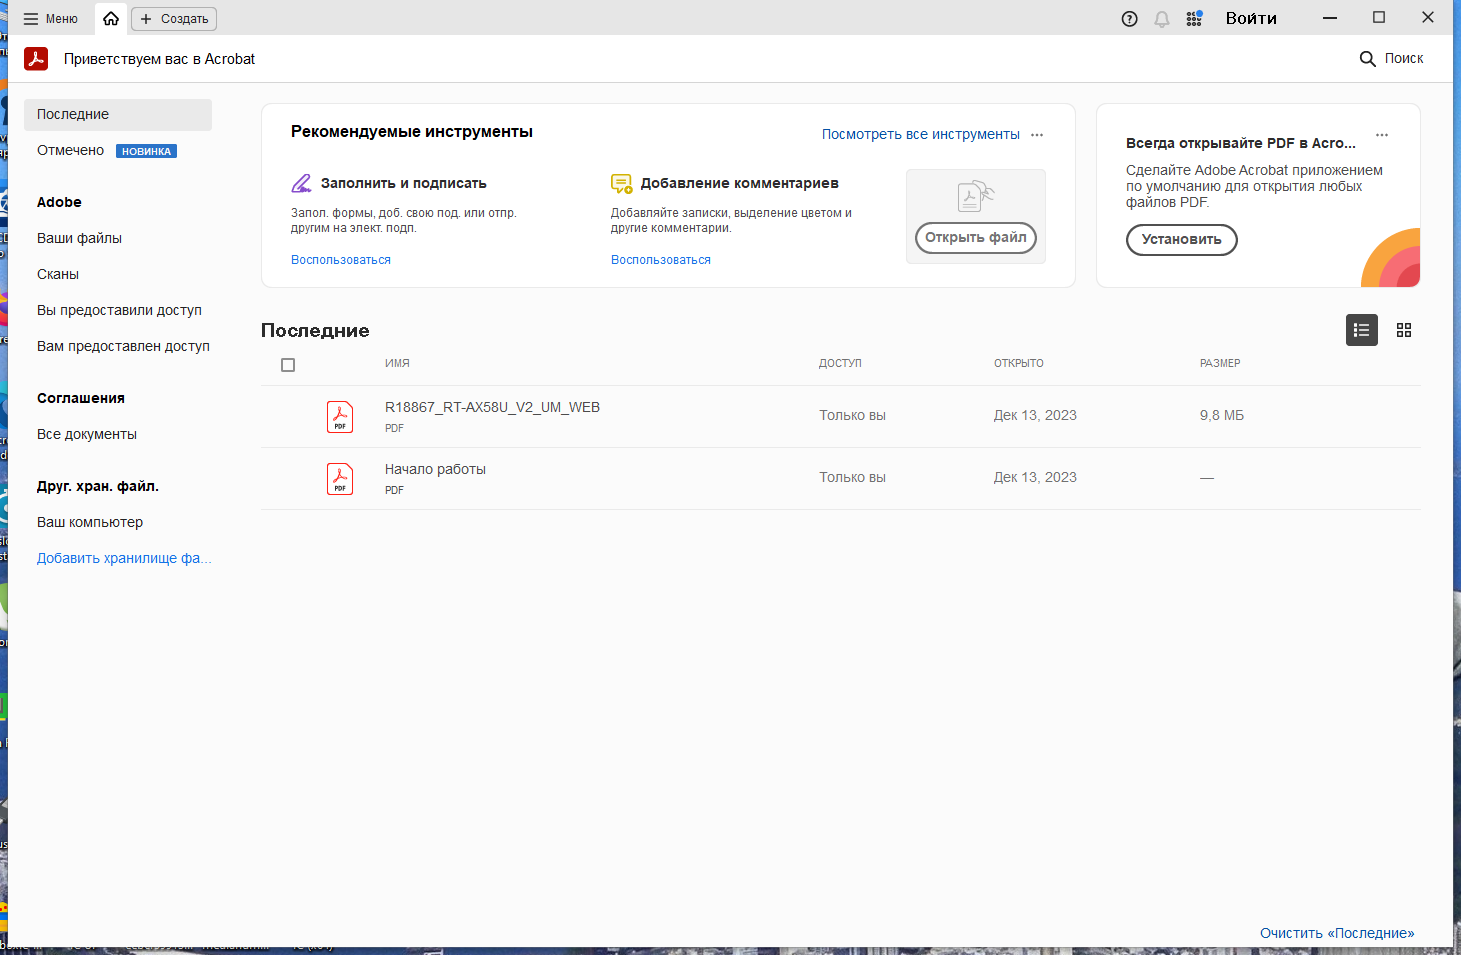This screenshot has width=1461, height=955.
Task: Click the PDF icon of R18867_RT-AX58U file
Action: pyautogui.click(x=340, y=416)
